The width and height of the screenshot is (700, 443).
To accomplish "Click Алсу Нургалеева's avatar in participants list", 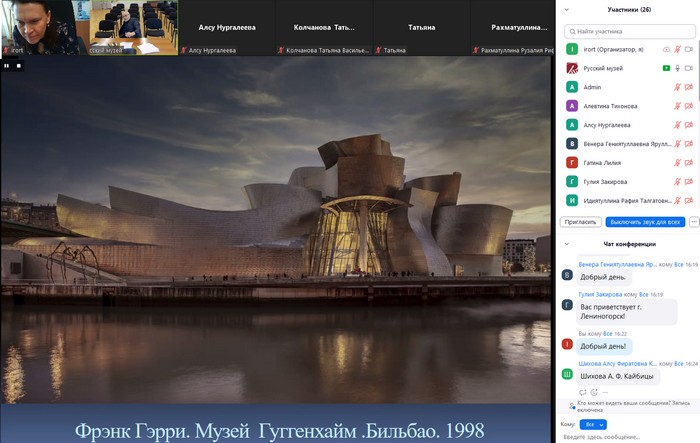I will point(572,125).
